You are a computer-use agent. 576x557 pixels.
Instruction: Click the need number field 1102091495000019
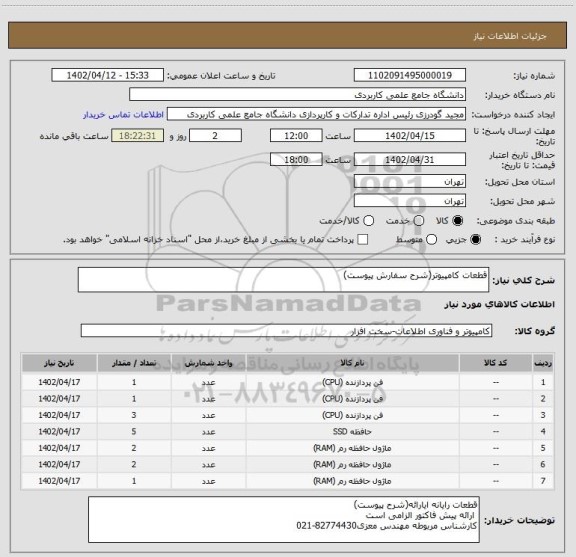[x=410, y=75]
